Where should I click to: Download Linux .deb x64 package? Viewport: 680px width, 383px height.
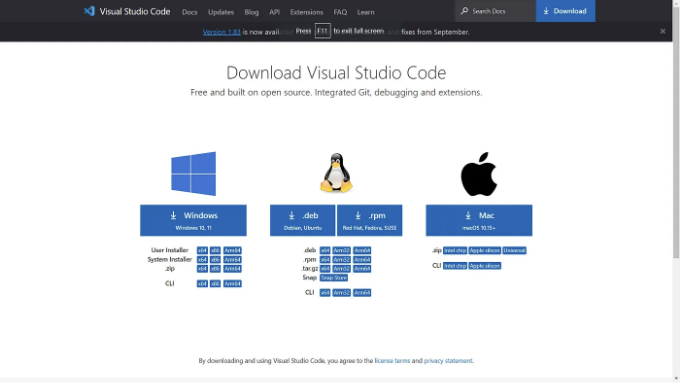325,250
